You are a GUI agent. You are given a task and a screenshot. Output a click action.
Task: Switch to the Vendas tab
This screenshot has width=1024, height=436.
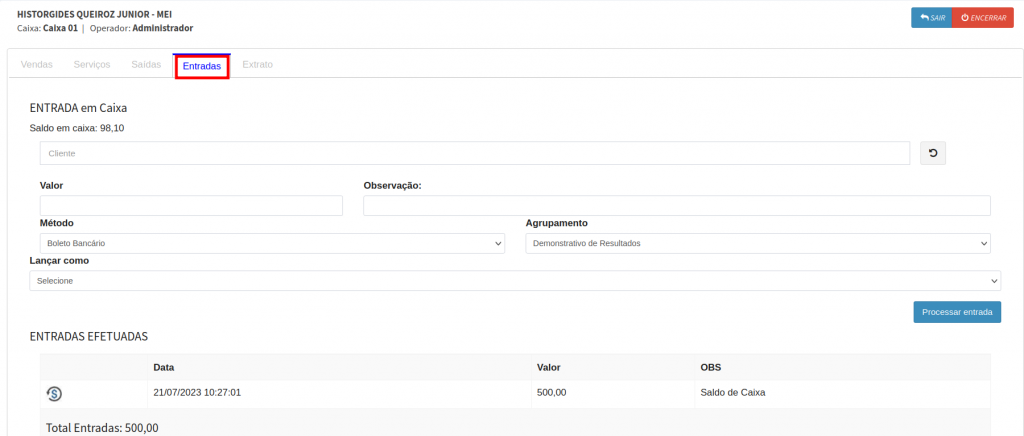pyautogui.click(x=37, y=65)
